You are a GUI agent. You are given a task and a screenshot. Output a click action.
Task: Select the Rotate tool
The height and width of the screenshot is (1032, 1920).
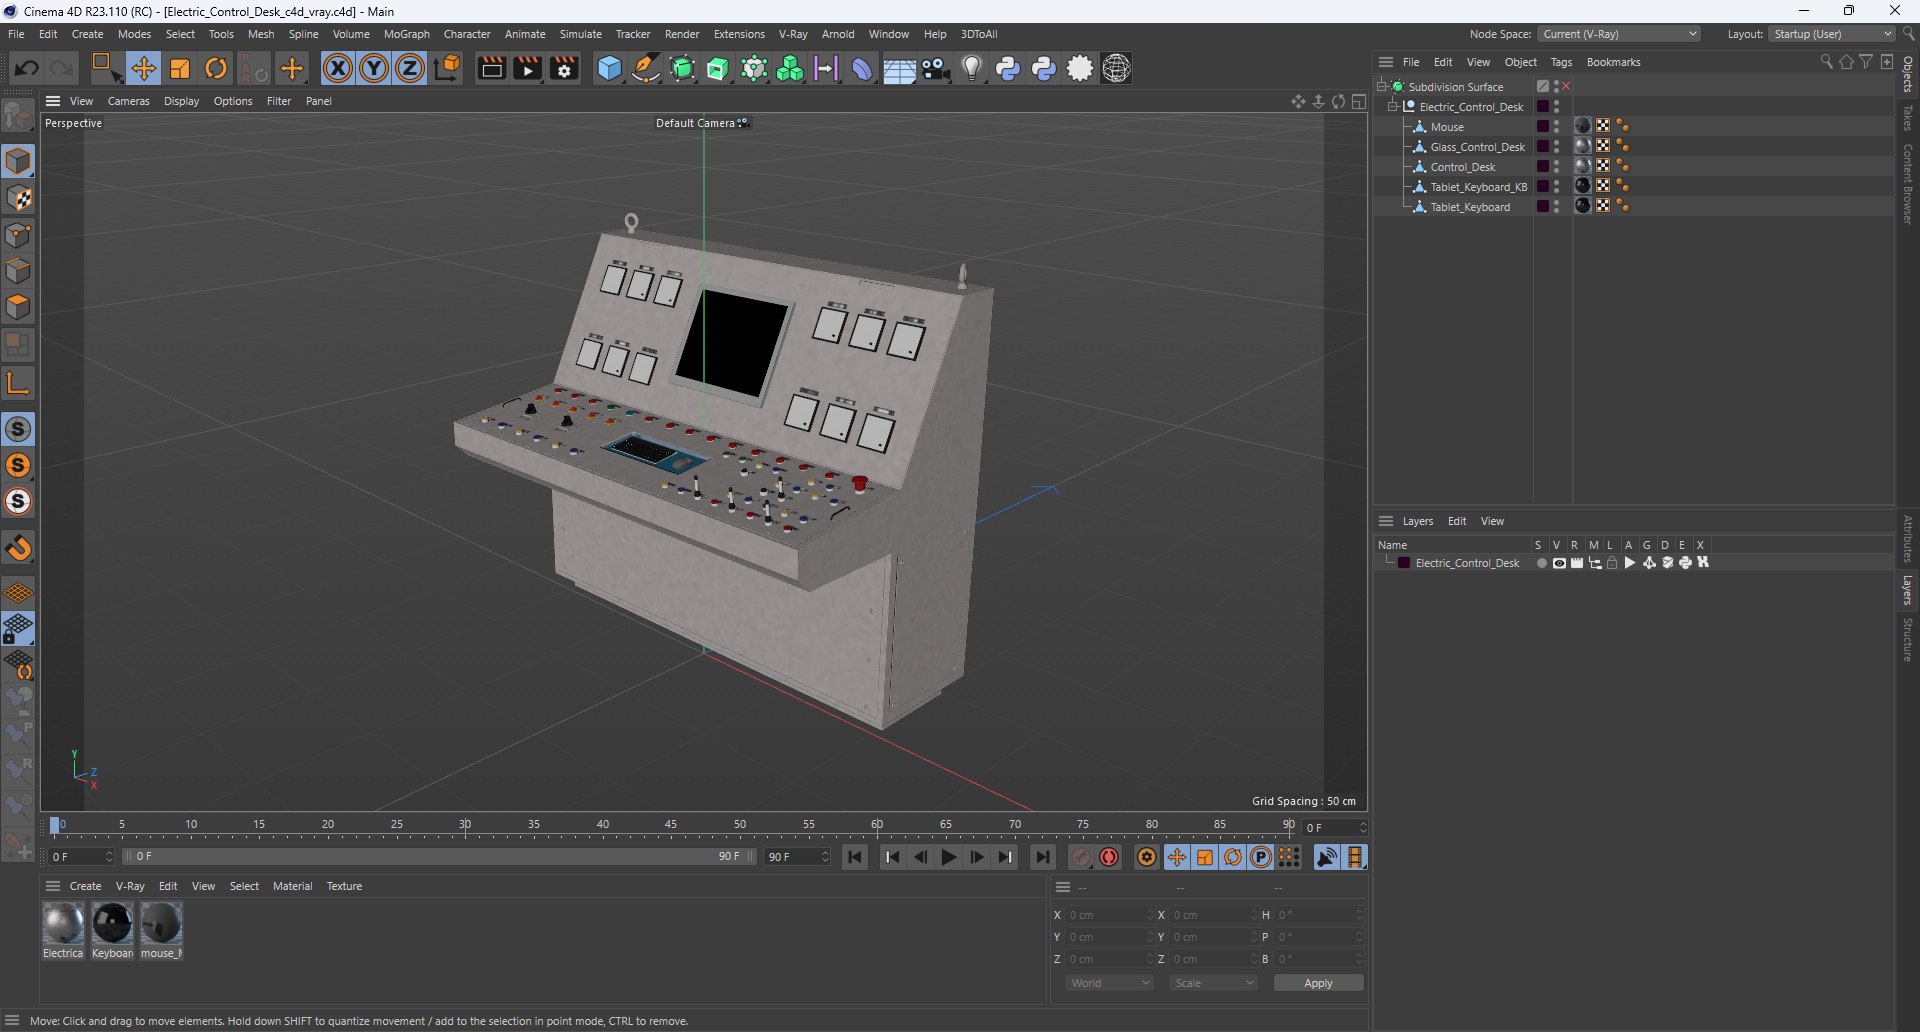tap(216, 68)
